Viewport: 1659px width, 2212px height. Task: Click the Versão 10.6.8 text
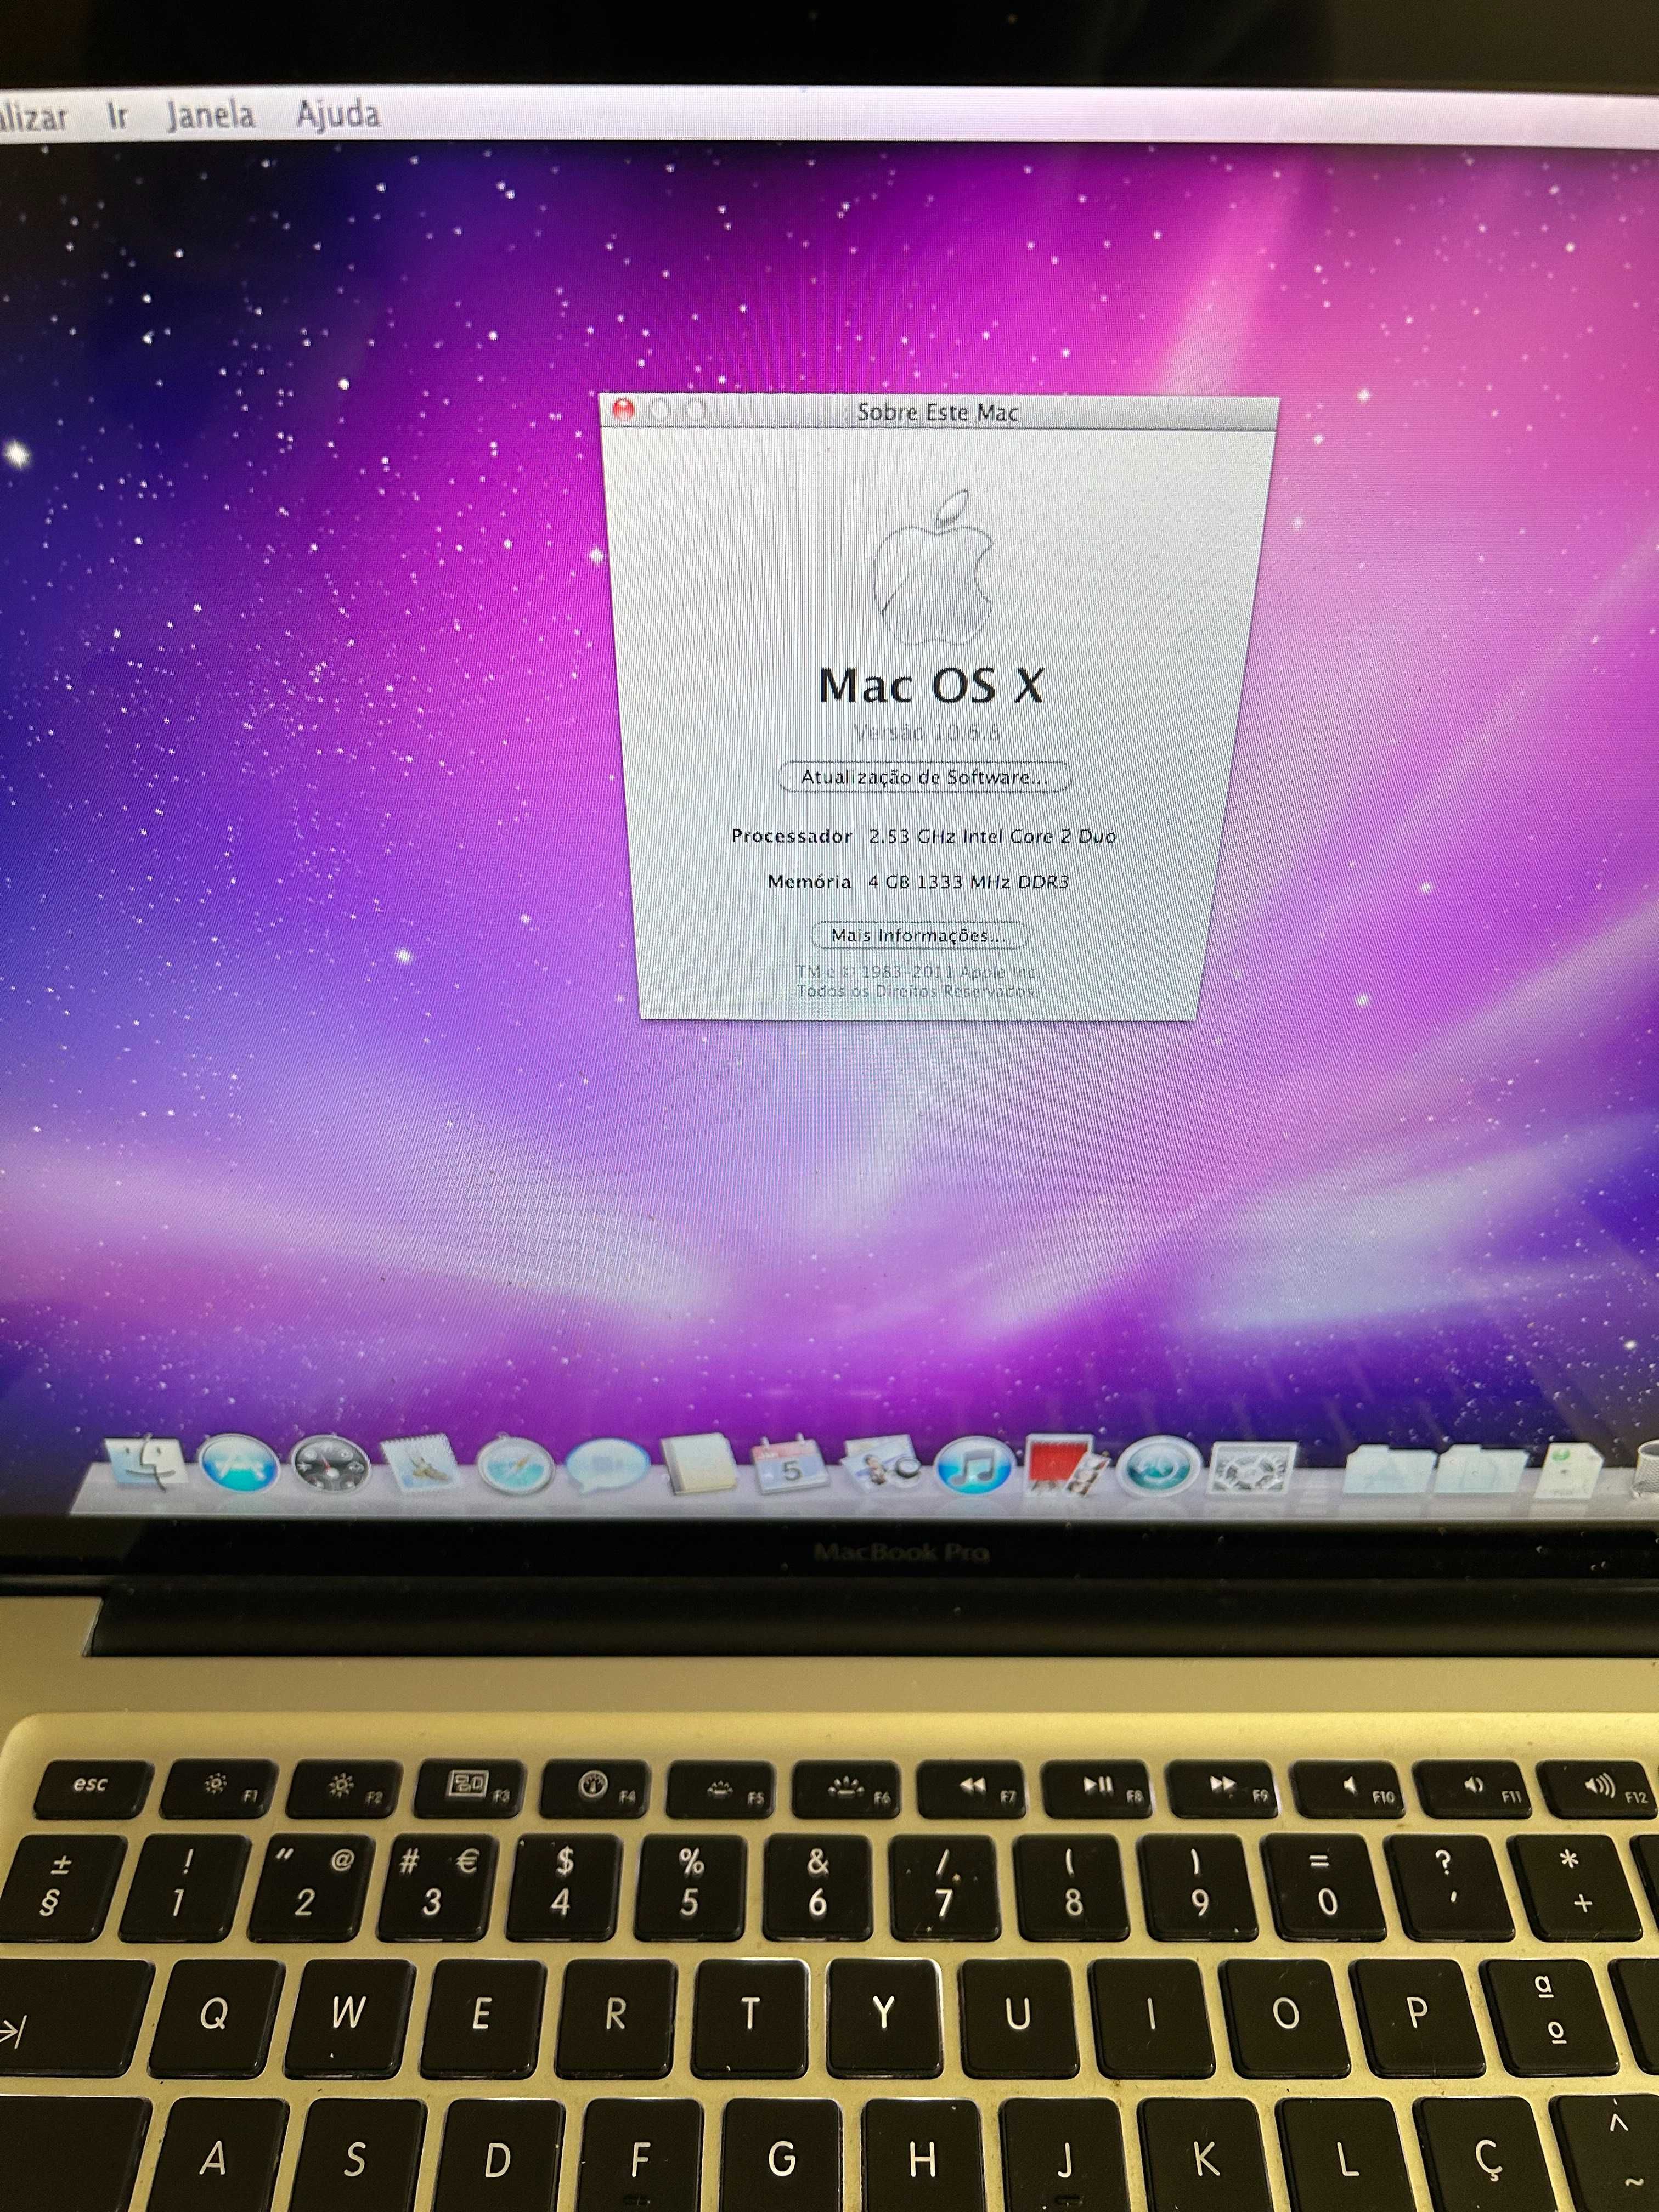pyautogui.click(x=927, y=732)
